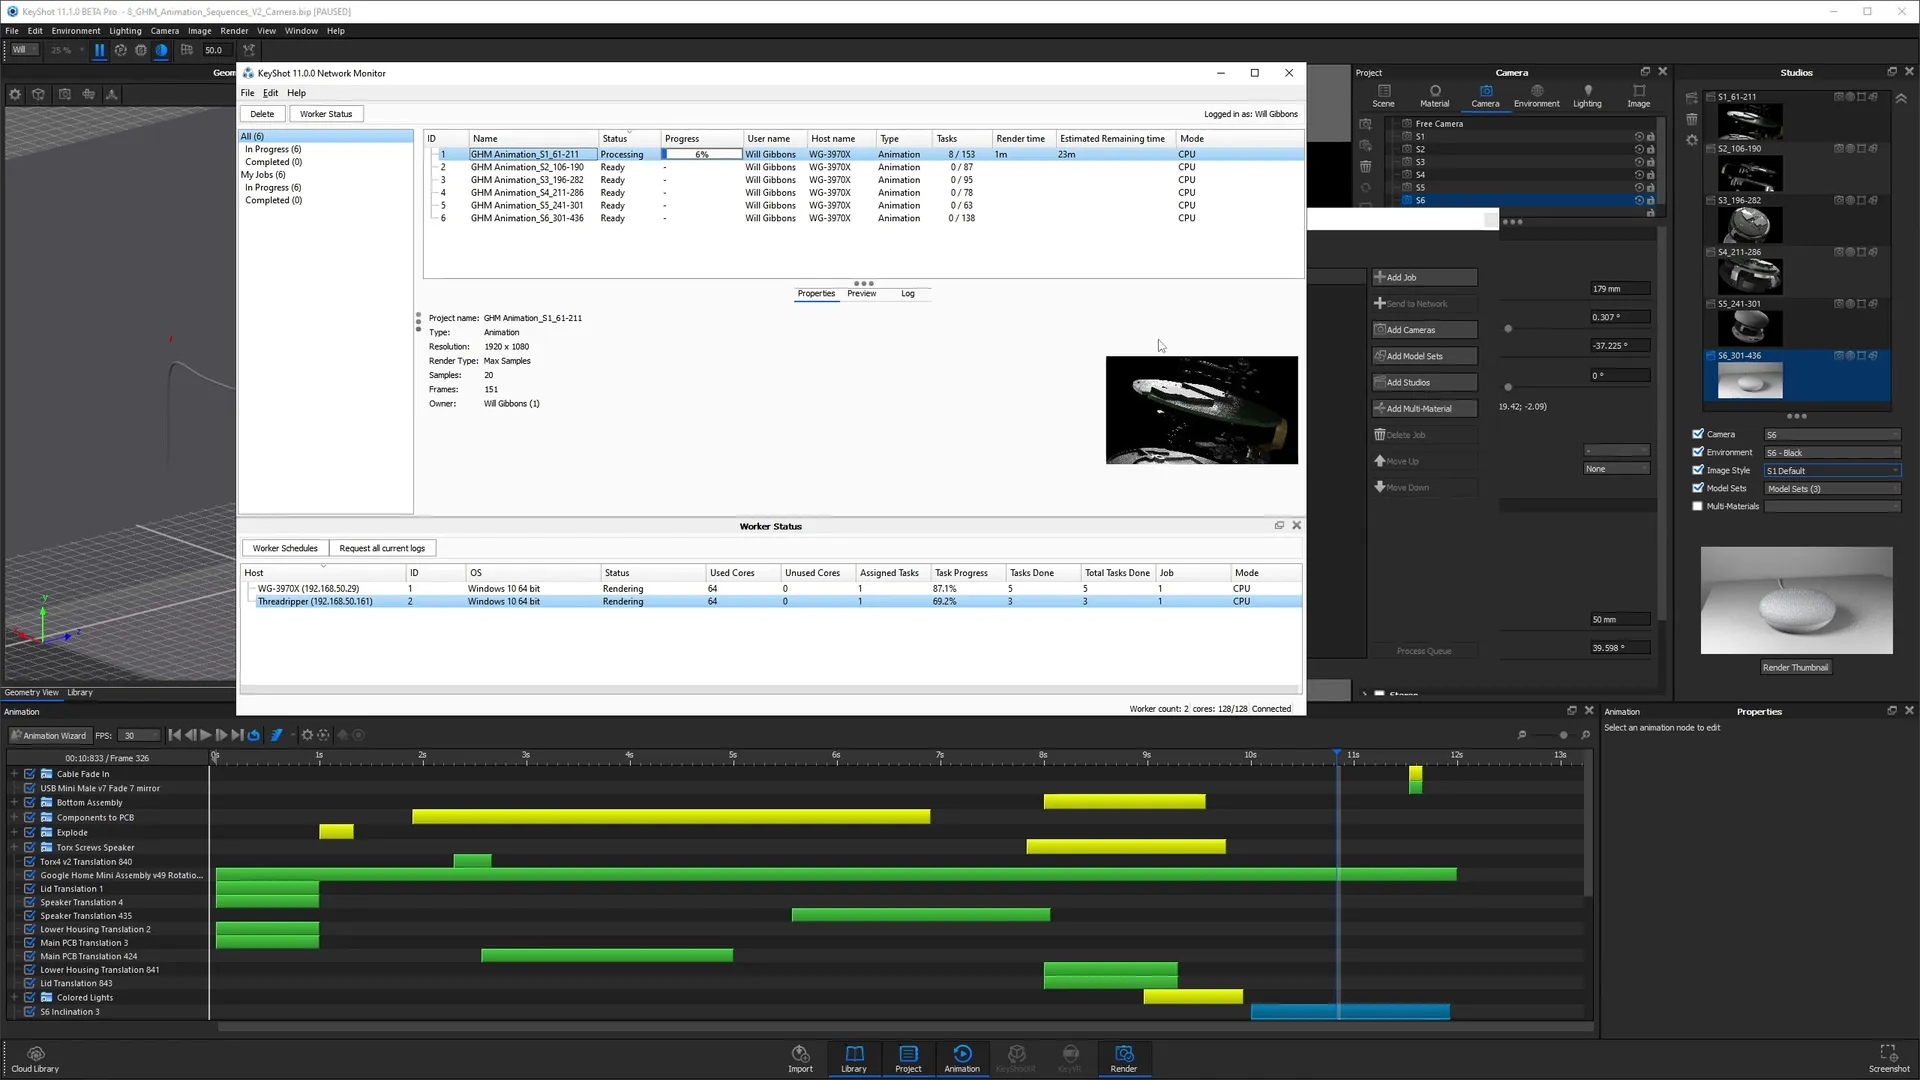Screen dimensions: 1920x1080
Task: Add new studio icon in Studios panel
Action: click(x=1692, y=98)
